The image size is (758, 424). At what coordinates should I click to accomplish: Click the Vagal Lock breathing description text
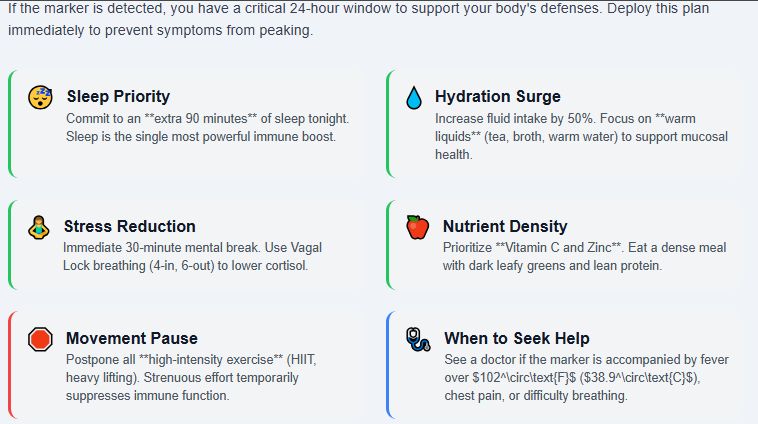(x=192, y=256)
